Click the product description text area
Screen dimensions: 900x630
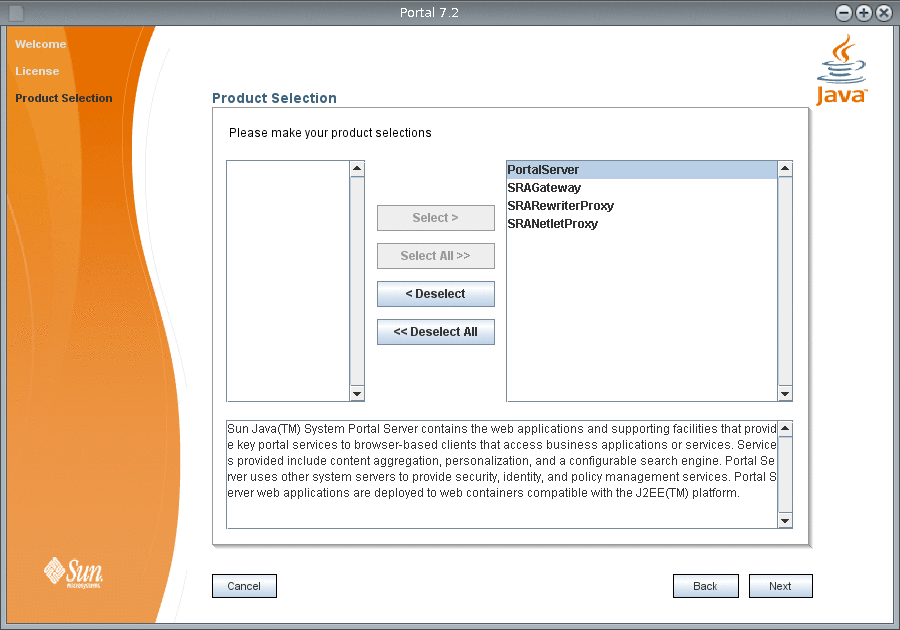point(502,475)
